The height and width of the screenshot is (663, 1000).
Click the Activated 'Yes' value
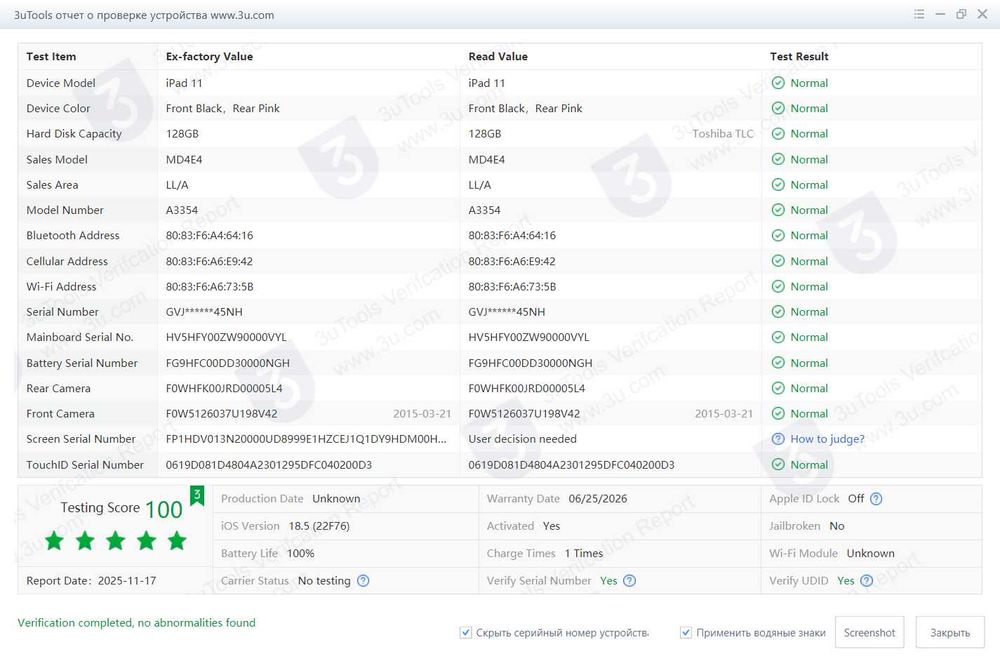click(551, 526)
